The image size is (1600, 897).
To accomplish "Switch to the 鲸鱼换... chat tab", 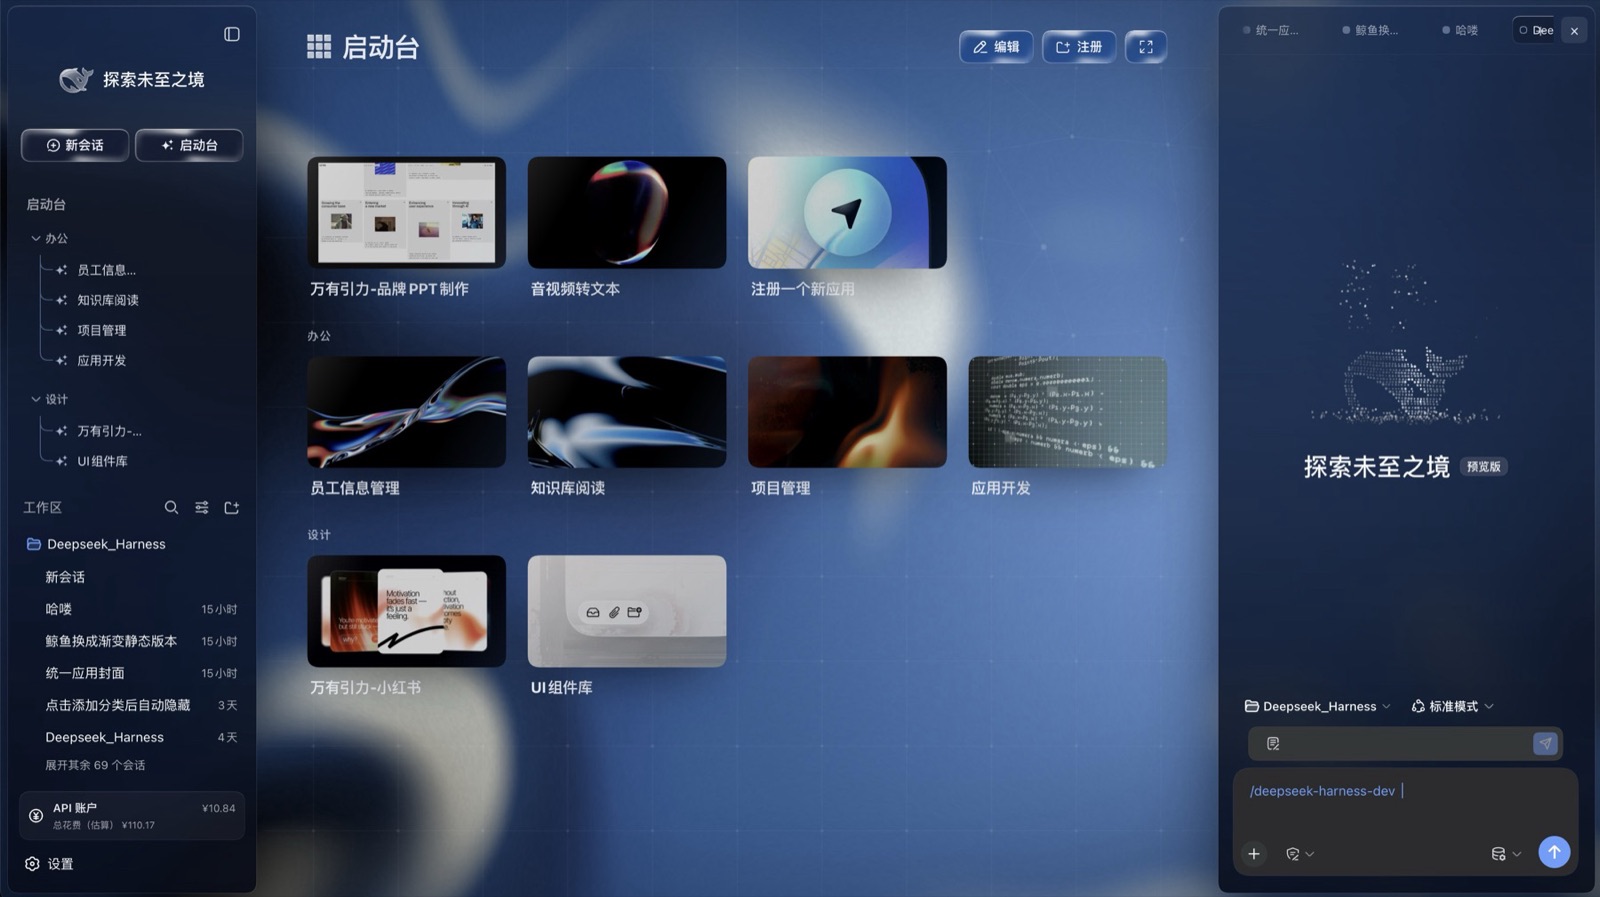I will (x=1371, y=30).
